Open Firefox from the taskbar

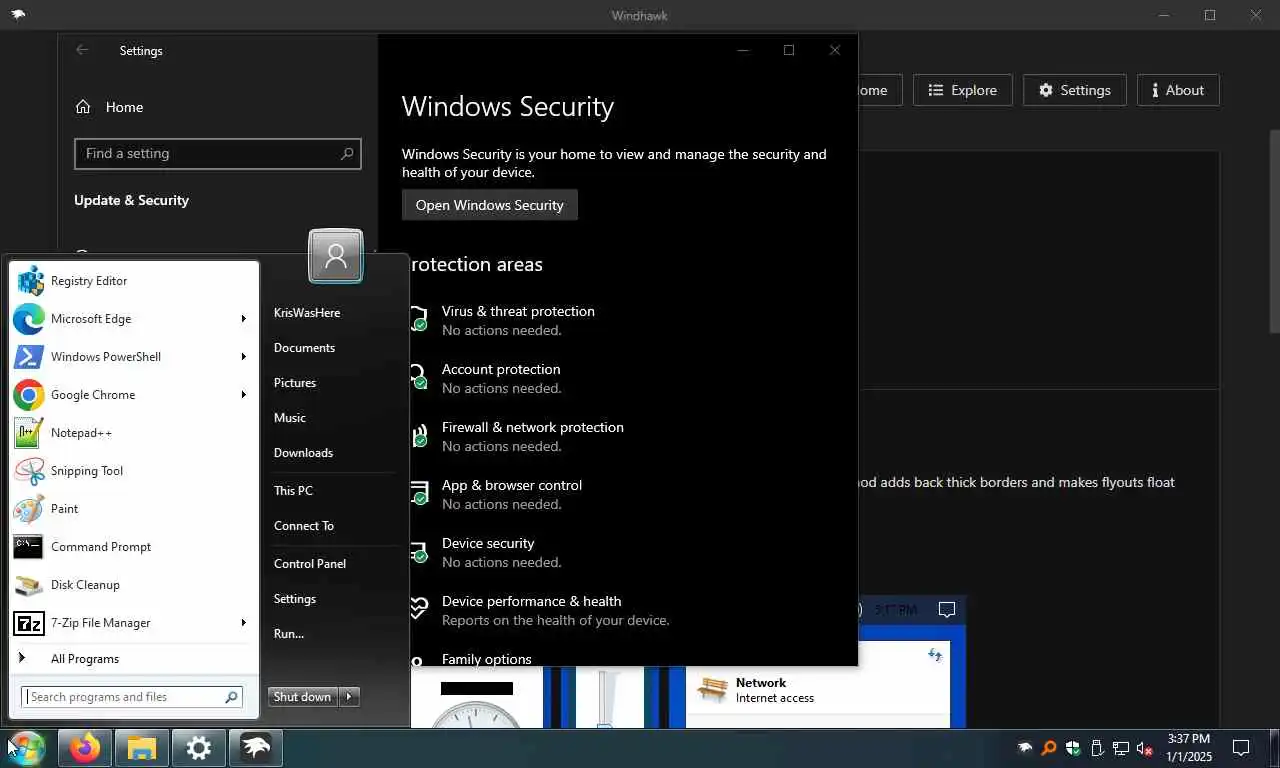click(x=85, y=748)
